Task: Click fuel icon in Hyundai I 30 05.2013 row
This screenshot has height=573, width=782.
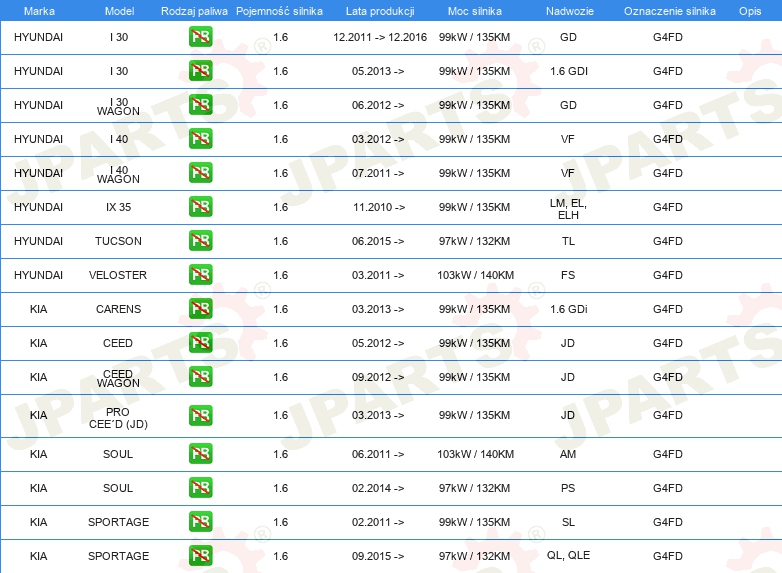Action: [x=200, y=71]
